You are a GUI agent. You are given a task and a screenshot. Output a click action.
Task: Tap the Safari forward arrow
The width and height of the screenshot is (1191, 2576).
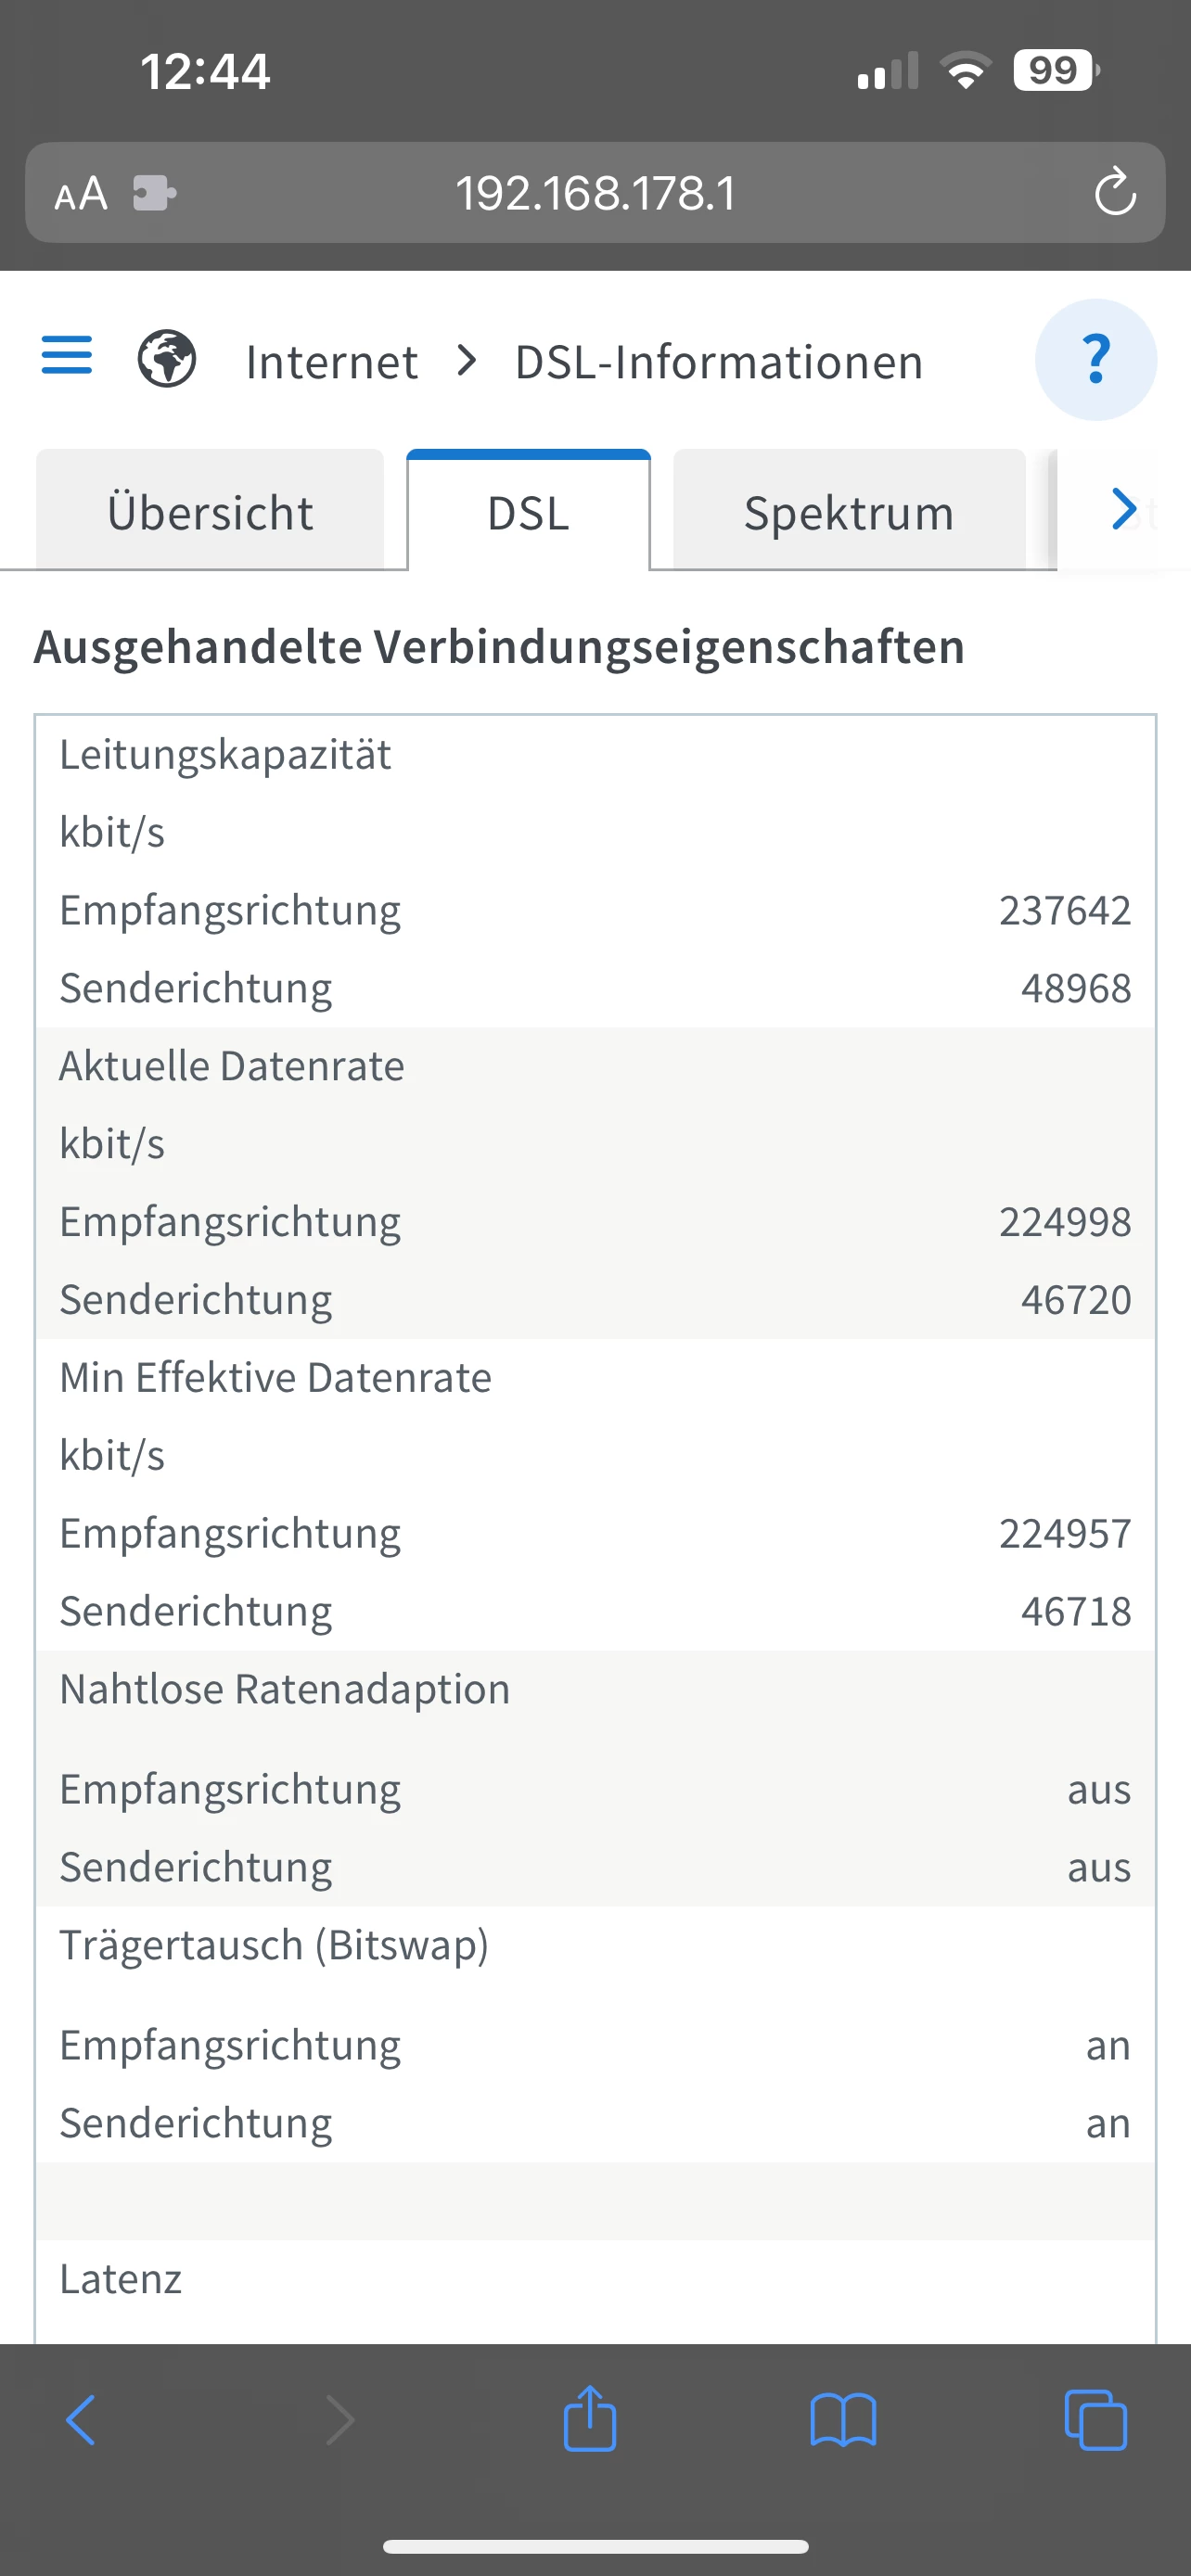(340, 2420)
